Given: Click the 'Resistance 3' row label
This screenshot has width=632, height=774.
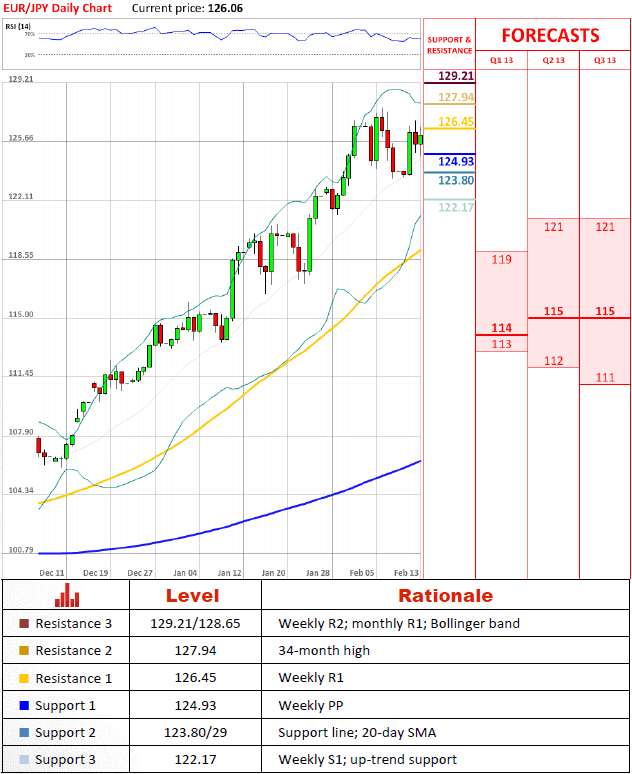Looking at the screenshot, I should coord(74,624).
